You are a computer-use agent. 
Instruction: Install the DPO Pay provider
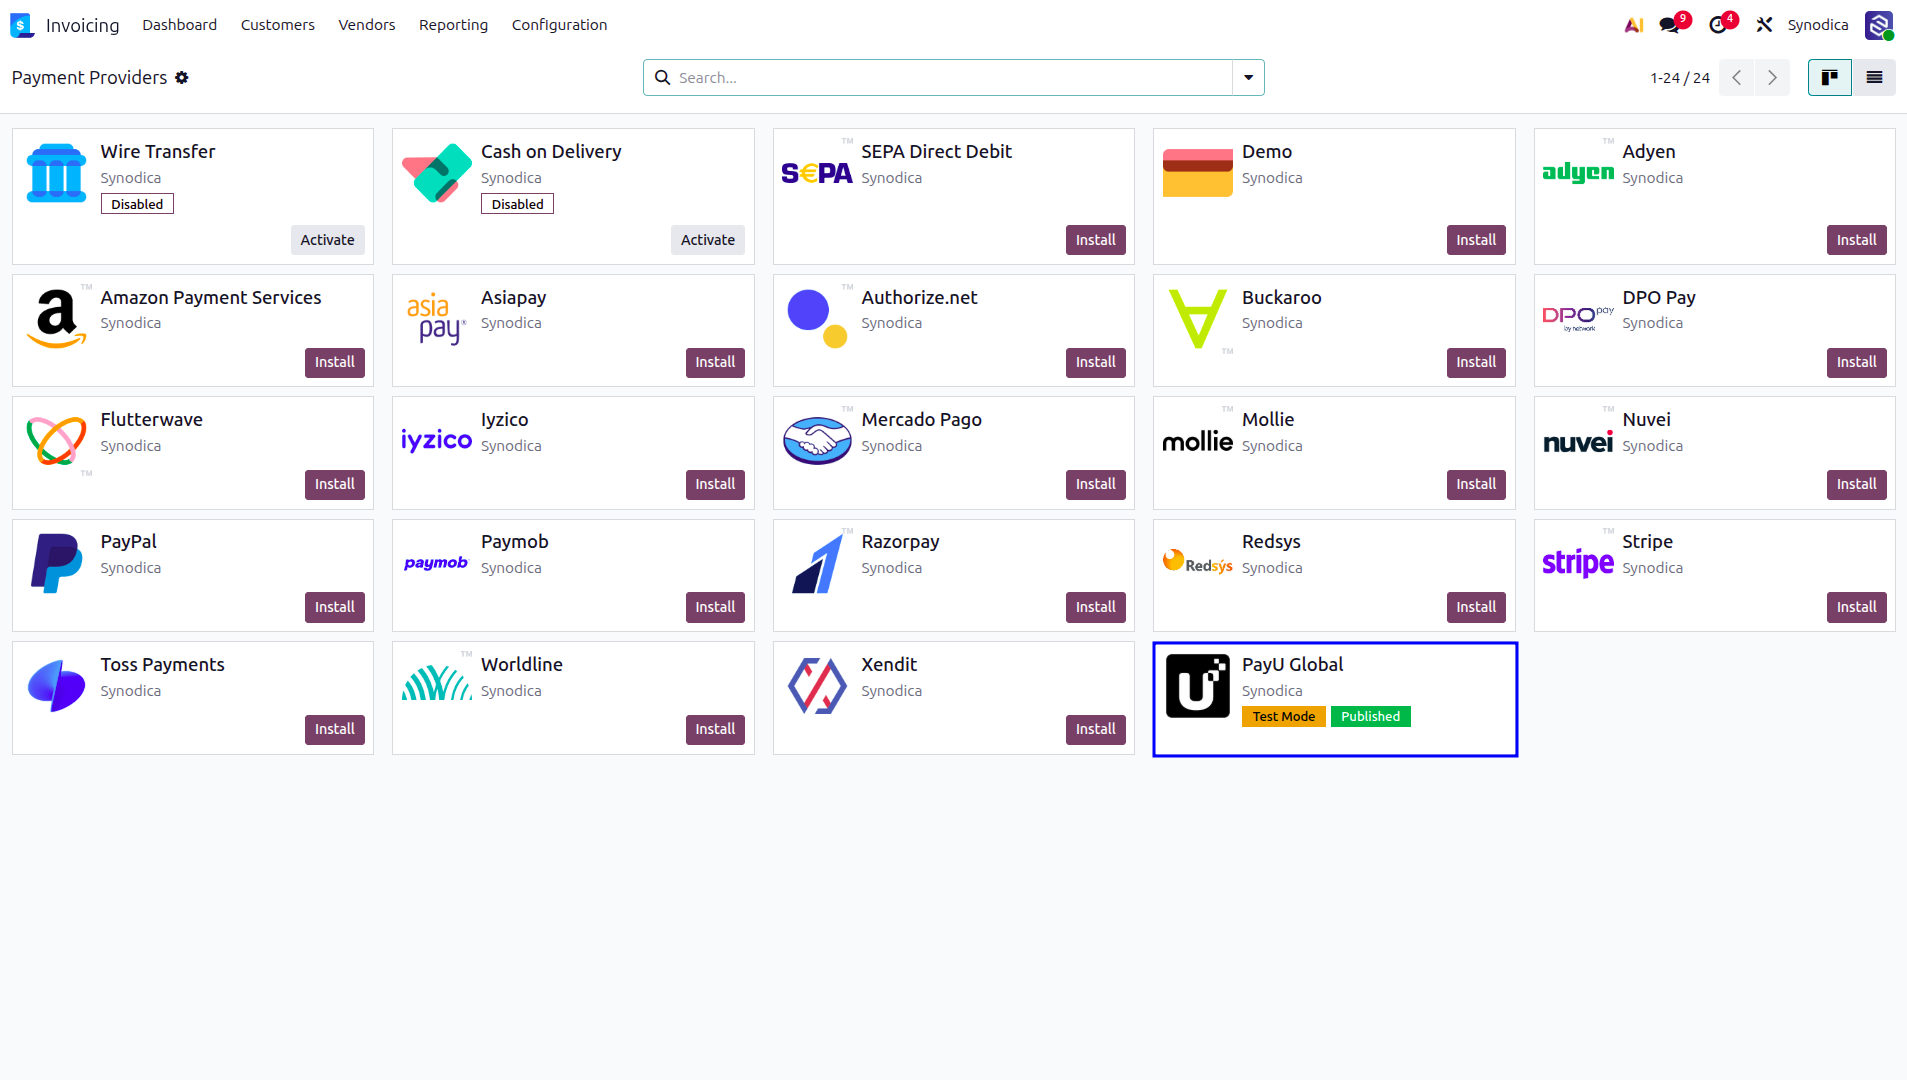pos(1856,362)
